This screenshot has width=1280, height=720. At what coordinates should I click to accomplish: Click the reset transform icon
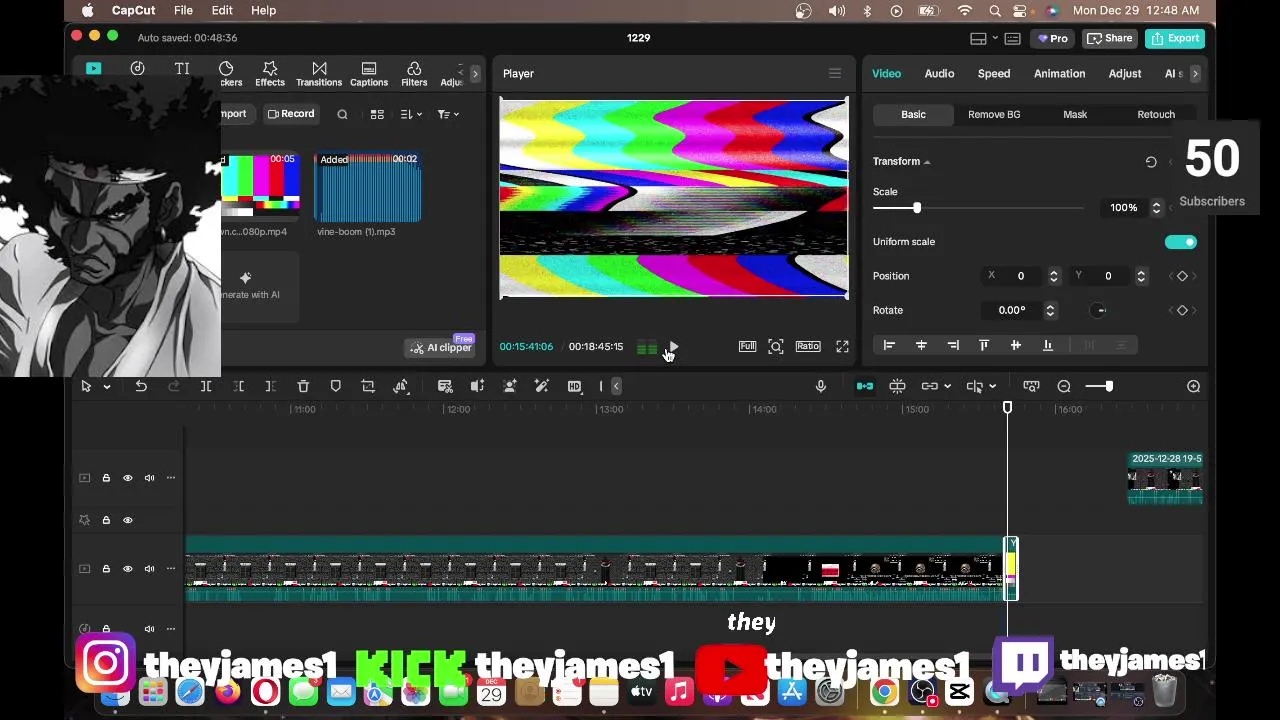pyautogui.click(x=1151, y=162)
